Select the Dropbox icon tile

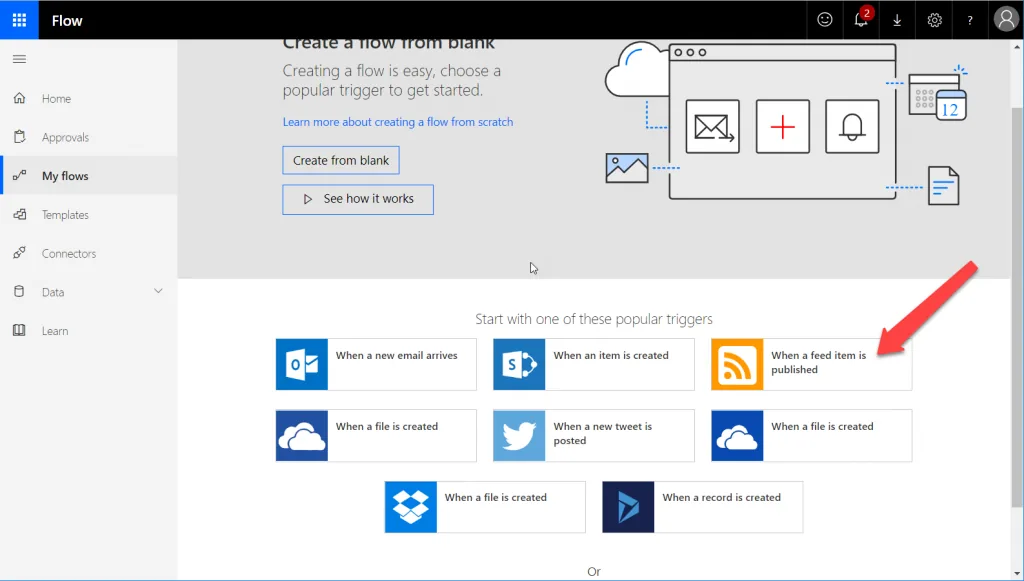tap(411, 506)
